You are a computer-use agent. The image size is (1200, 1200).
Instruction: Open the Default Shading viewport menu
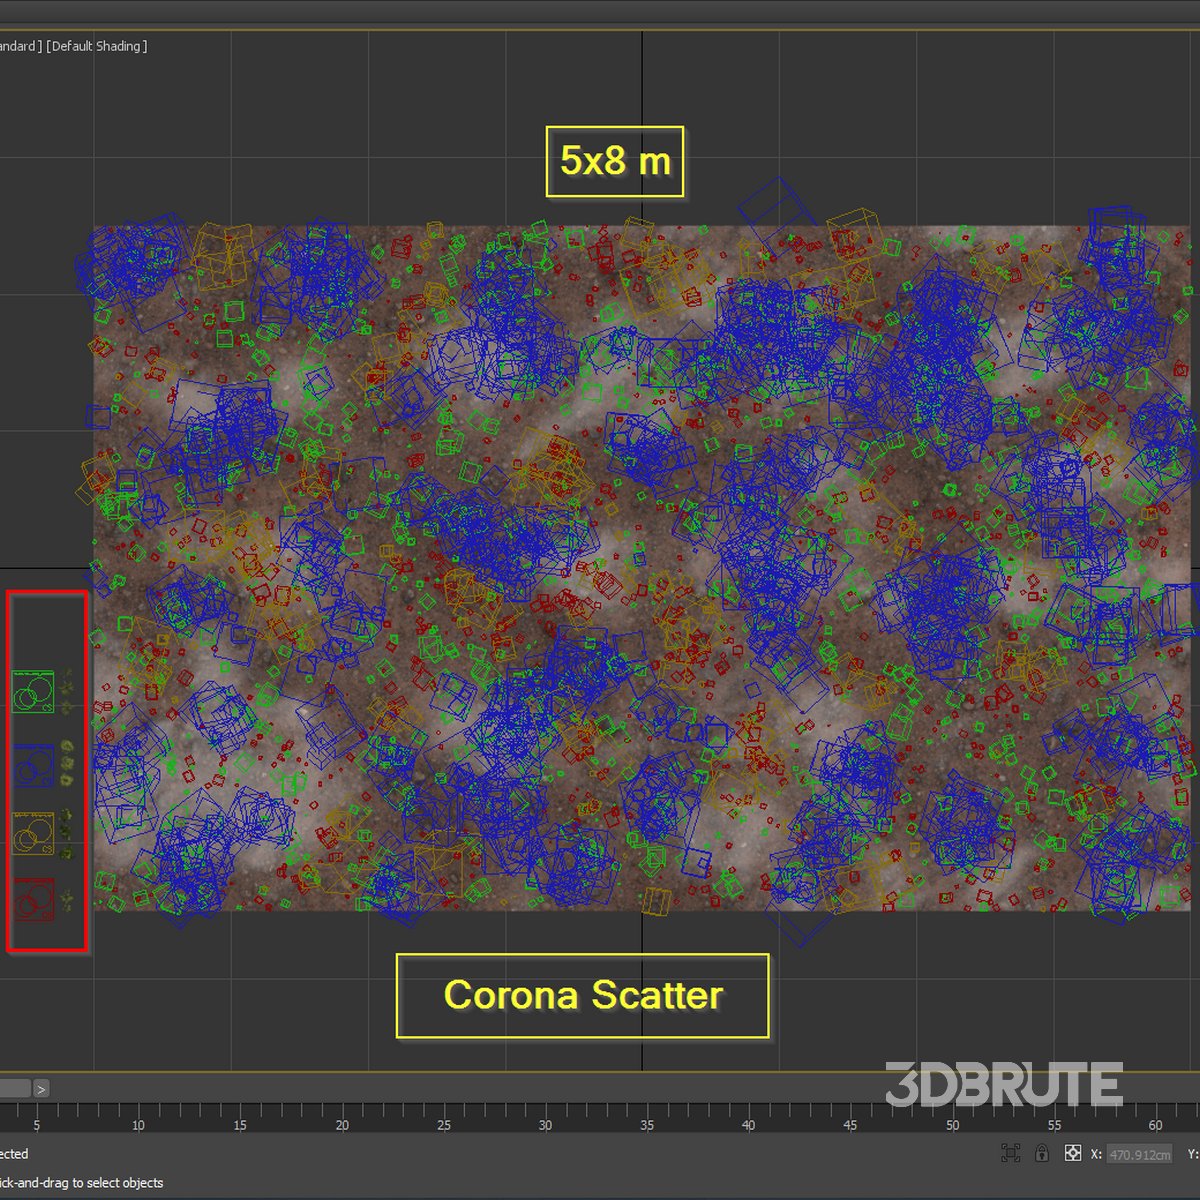tap(97, 46)
